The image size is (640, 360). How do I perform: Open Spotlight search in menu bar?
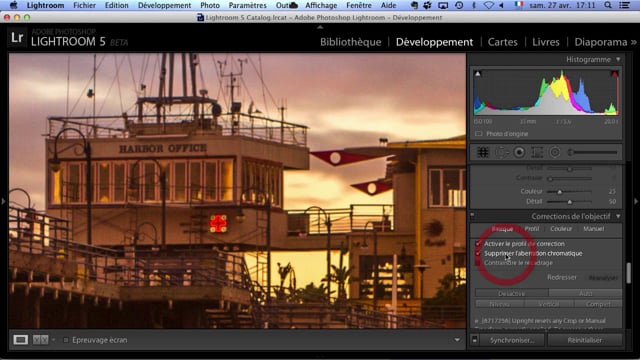click(x=608, y=5)
